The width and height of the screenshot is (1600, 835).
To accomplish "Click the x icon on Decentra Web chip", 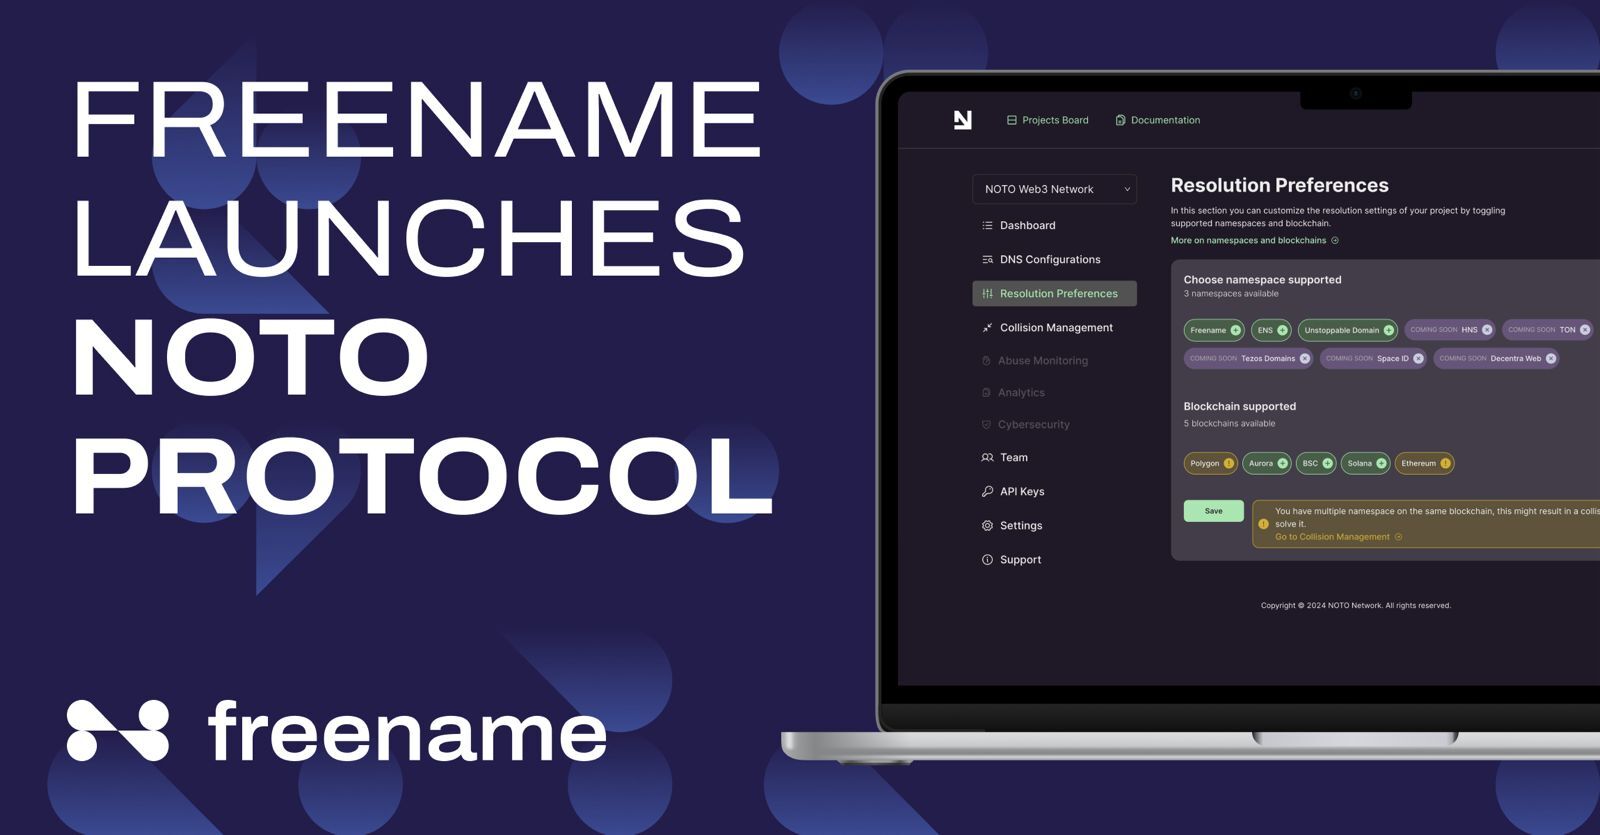I will [1551, 358].
